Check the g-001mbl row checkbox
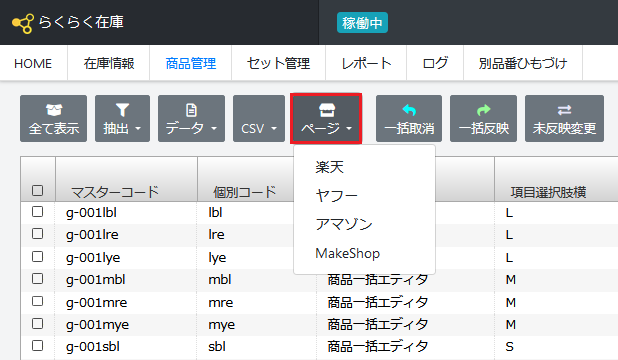 (37, 279)
